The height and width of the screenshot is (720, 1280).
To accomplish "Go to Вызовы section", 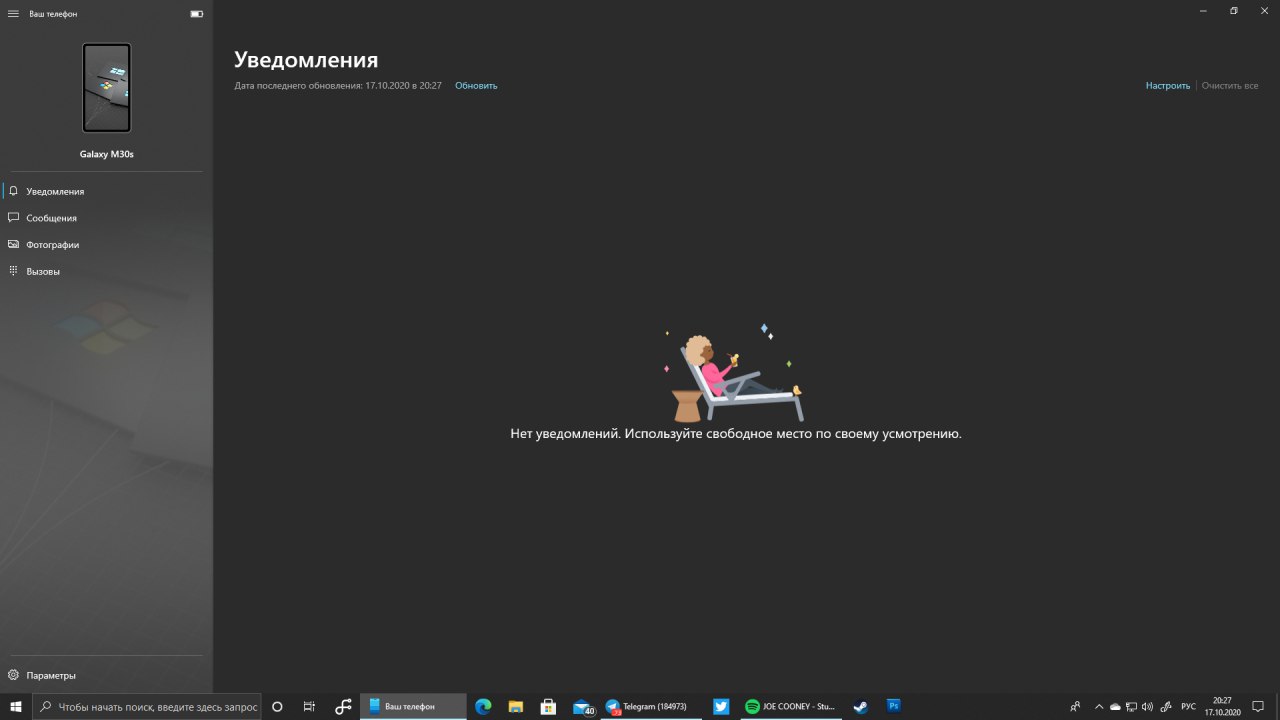I will click(x=106, y=272).
